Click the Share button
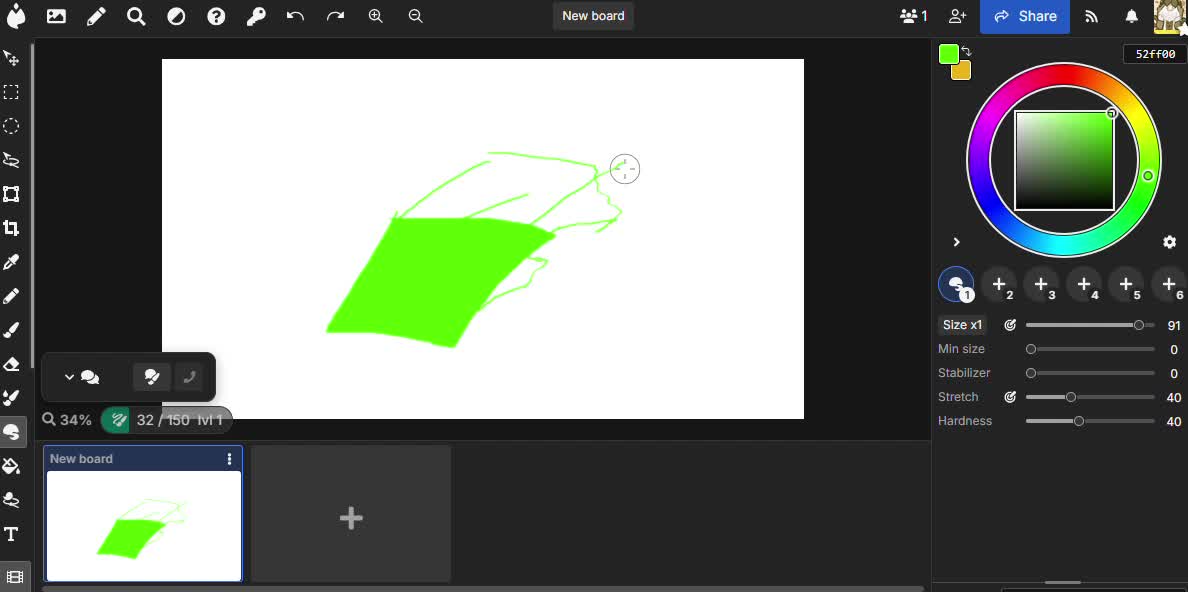Viewport: 1188px width, 592px height. coord(1025,17)
